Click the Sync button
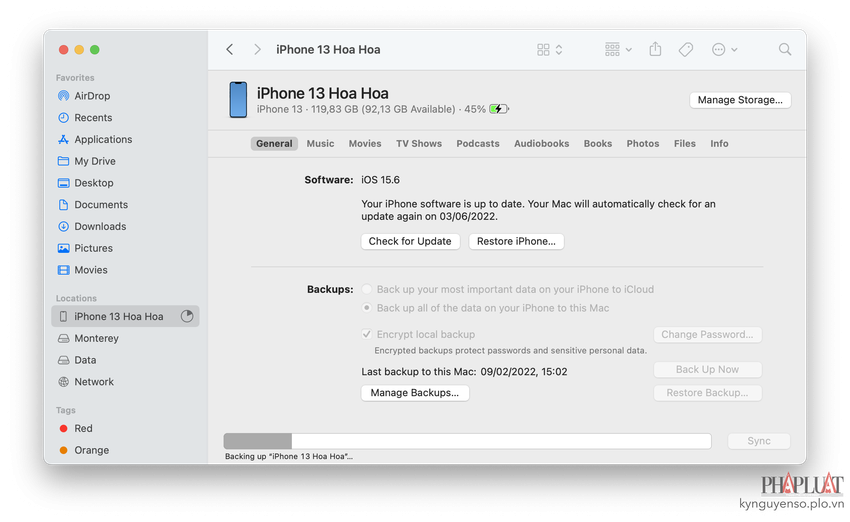 click(x=759, y=441)
